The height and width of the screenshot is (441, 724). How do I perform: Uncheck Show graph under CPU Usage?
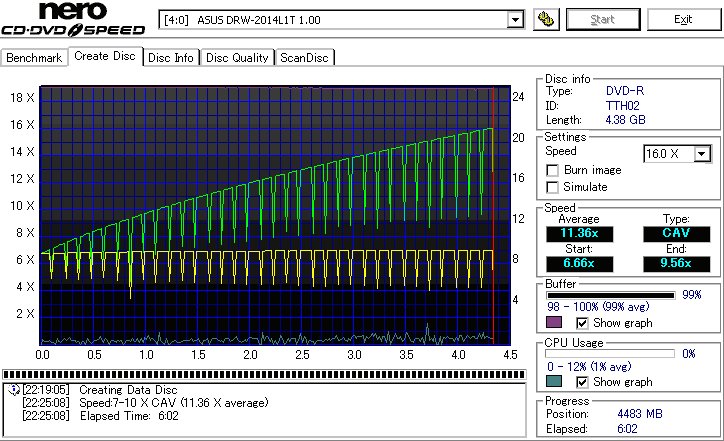tap(583, 381)
